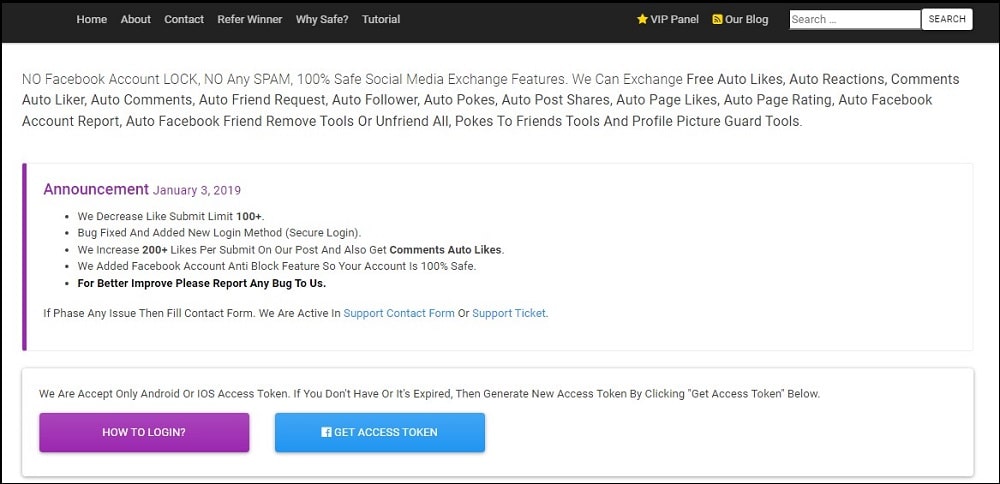The height and width of the screenshot is (484, 1000).
Task: Click the star icon beside VIP Panel
Action: tap(642, 19)
